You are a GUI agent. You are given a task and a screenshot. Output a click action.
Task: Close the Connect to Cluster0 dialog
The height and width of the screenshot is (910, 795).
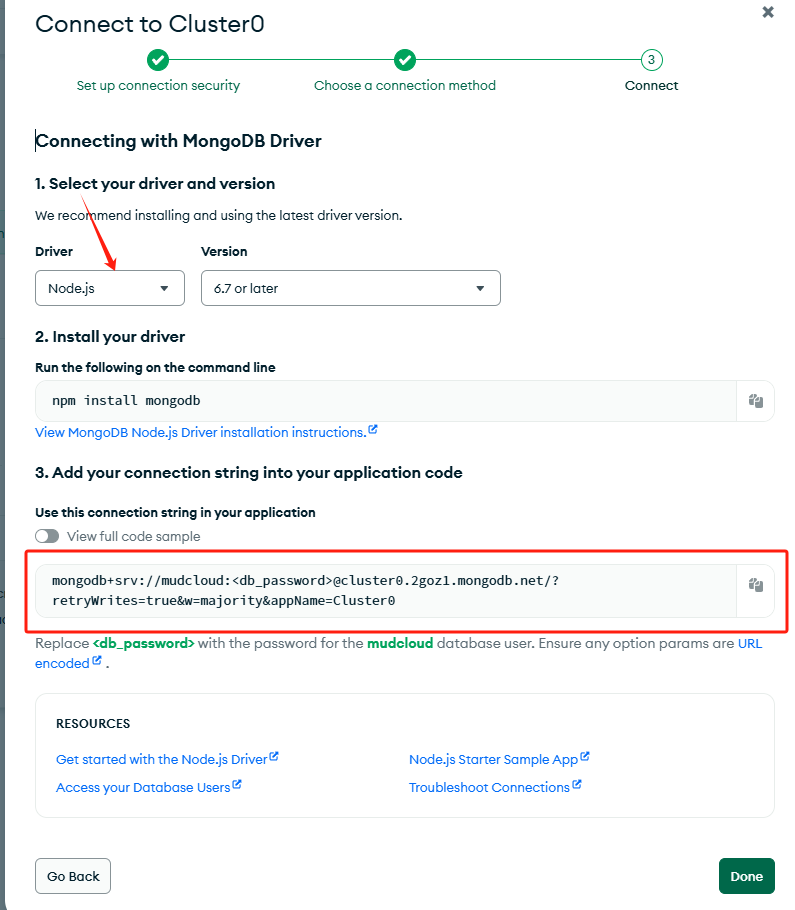(768, 12)
